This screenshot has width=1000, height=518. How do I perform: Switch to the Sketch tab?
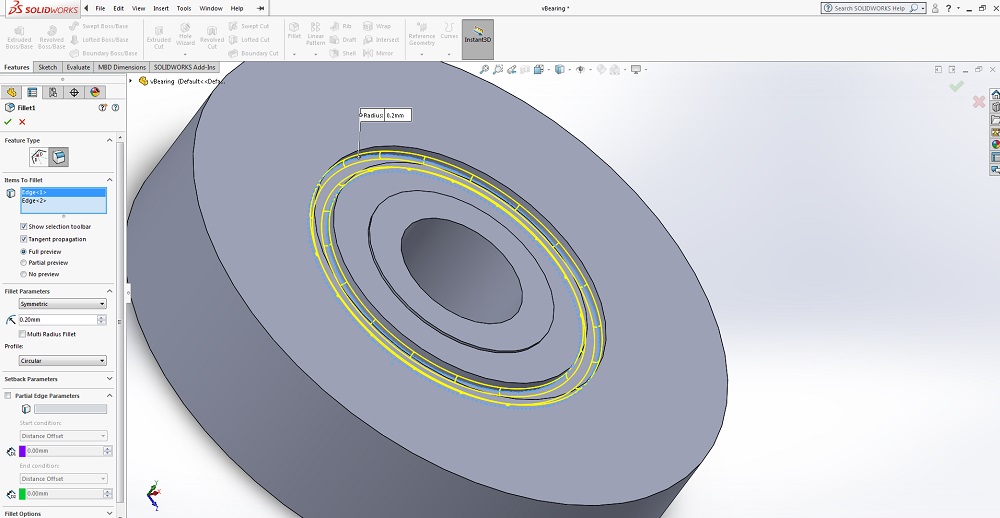47,67
